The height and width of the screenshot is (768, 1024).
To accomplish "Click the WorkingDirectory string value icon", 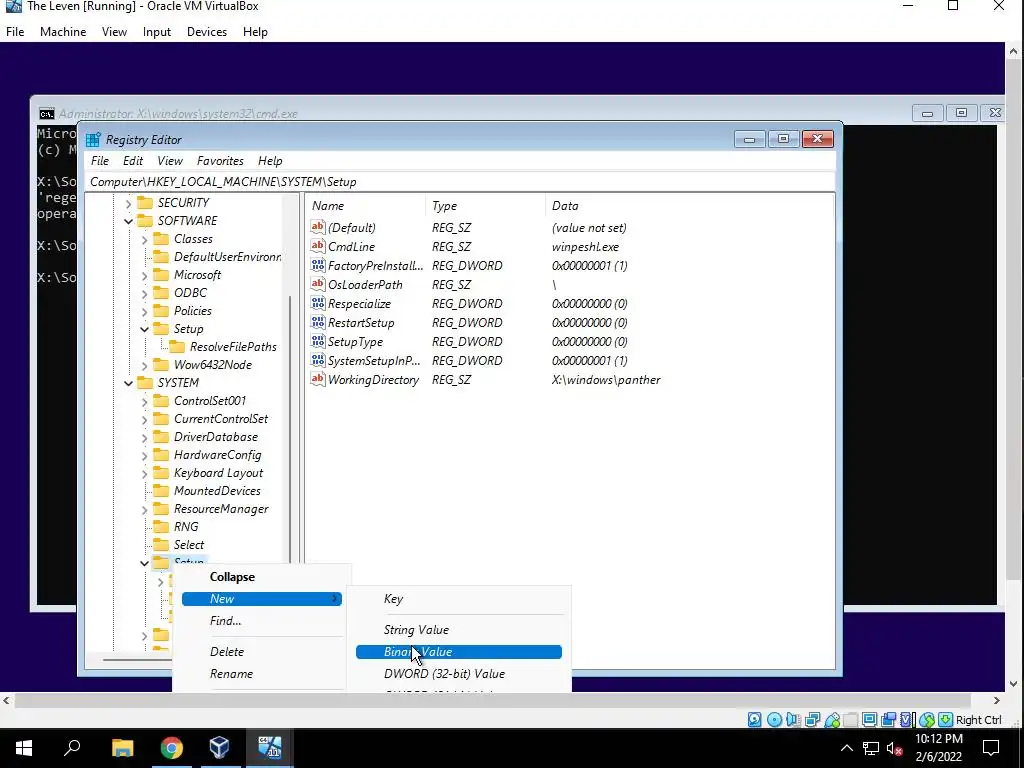I will (317, 379).
